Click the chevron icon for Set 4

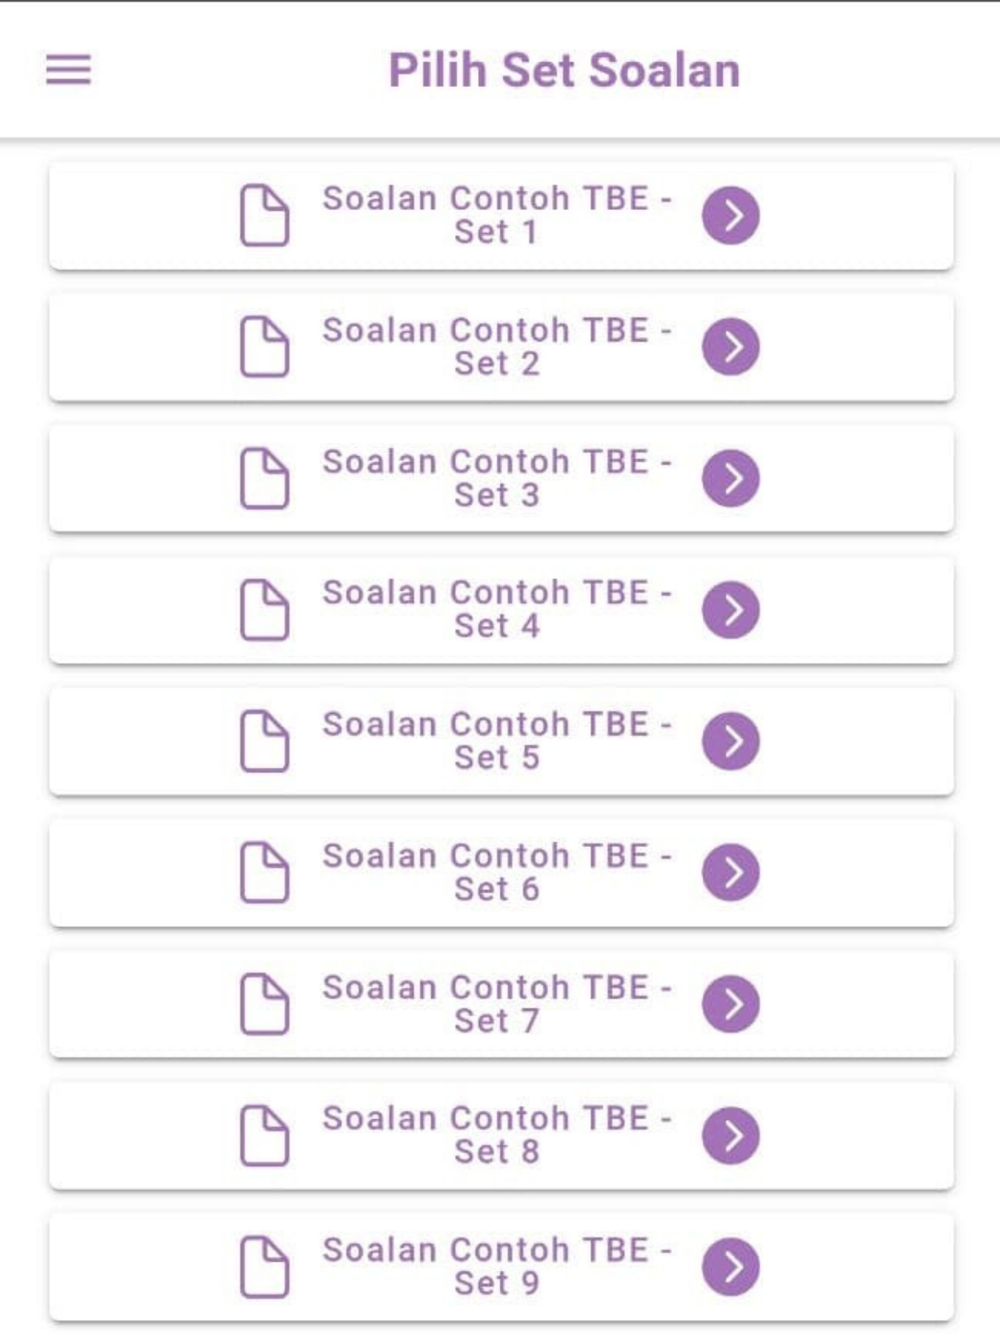[730, 610]
